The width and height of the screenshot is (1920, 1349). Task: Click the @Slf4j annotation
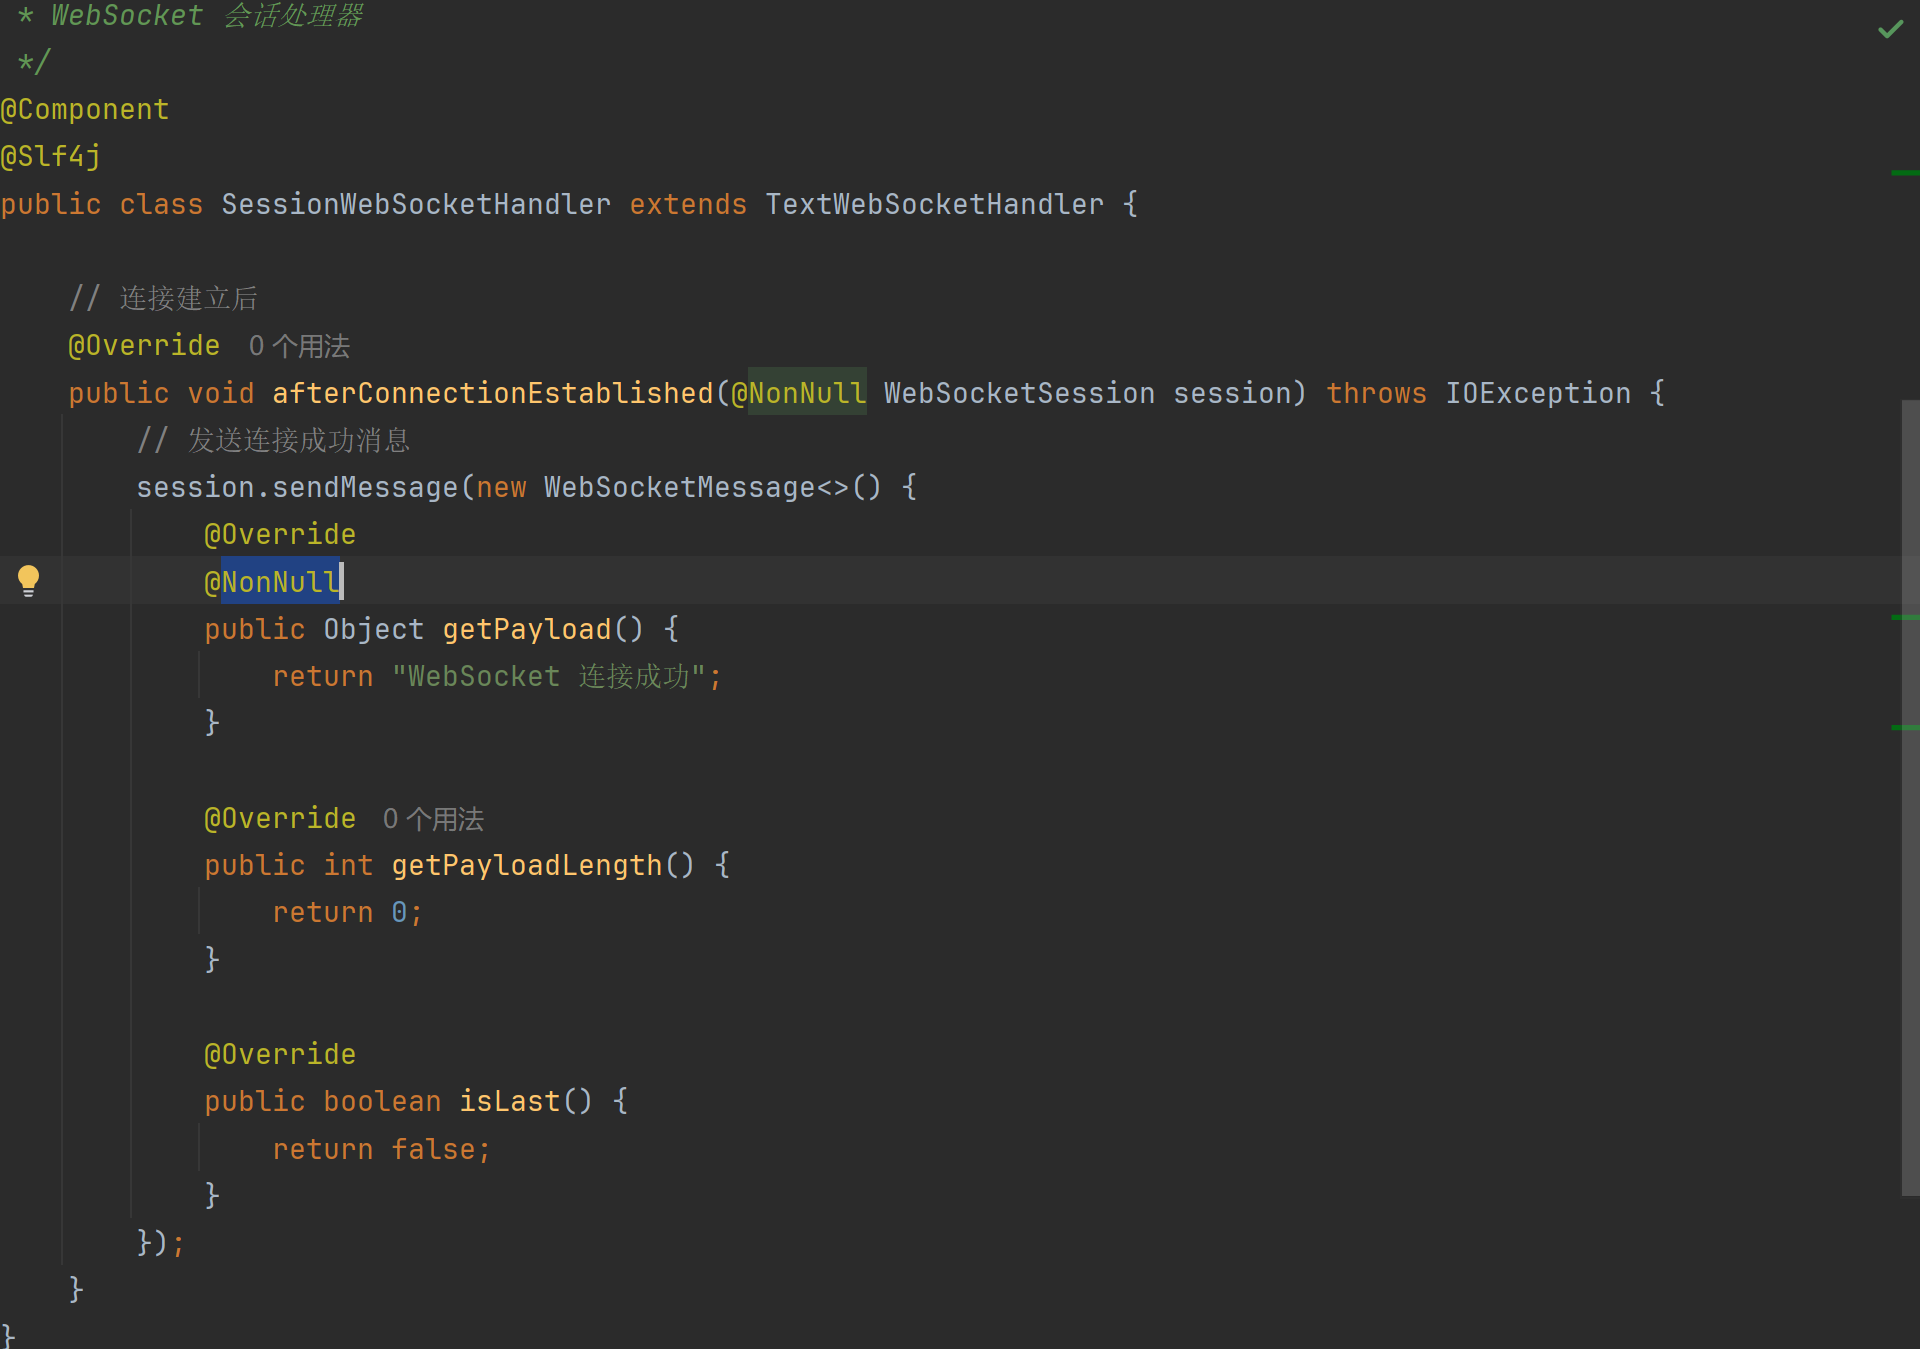[51, 156]
